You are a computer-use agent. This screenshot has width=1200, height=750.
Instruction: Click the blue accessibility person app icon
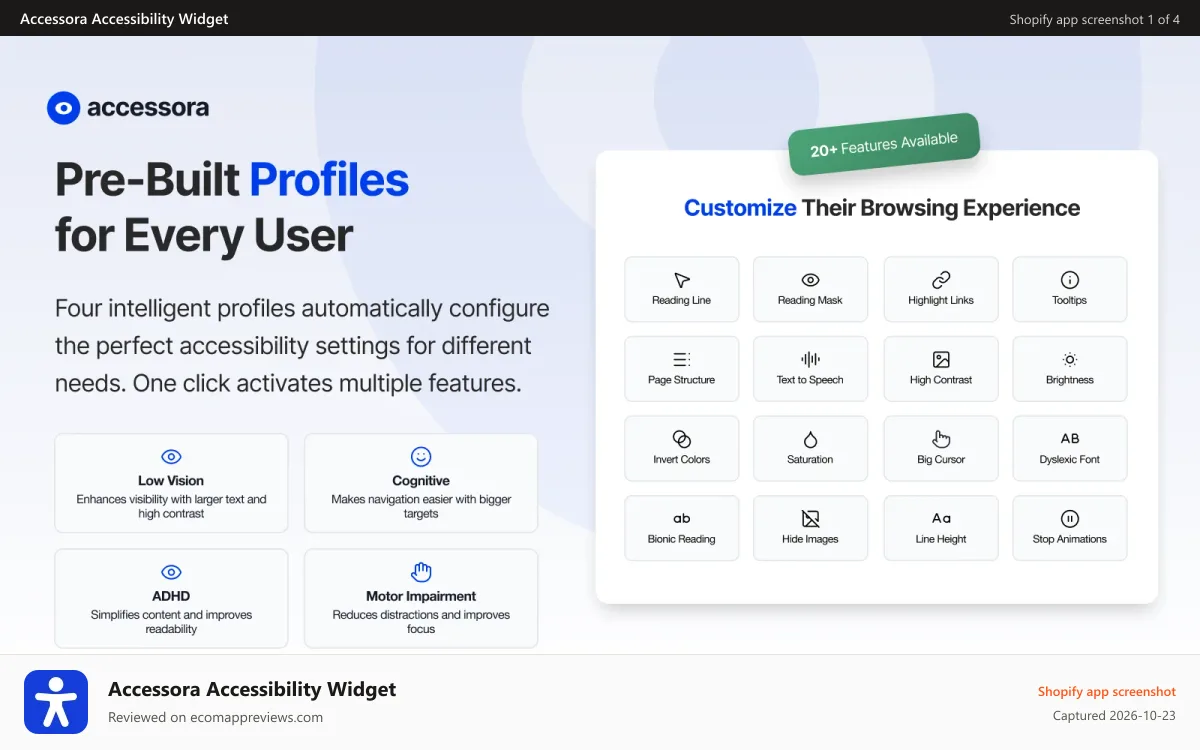point(56,702)
